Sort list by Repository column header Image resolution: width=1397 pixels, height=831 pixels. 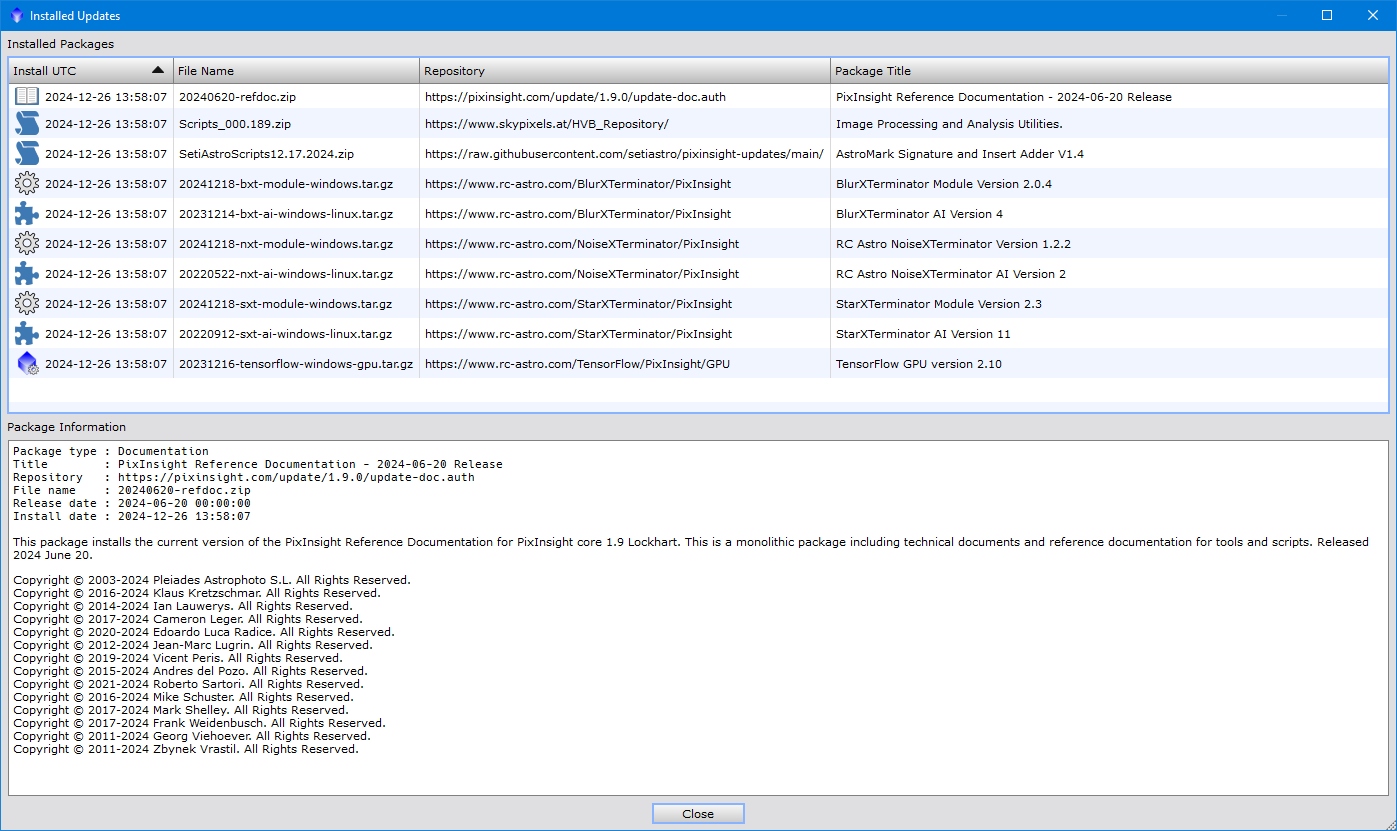point(624,71)
